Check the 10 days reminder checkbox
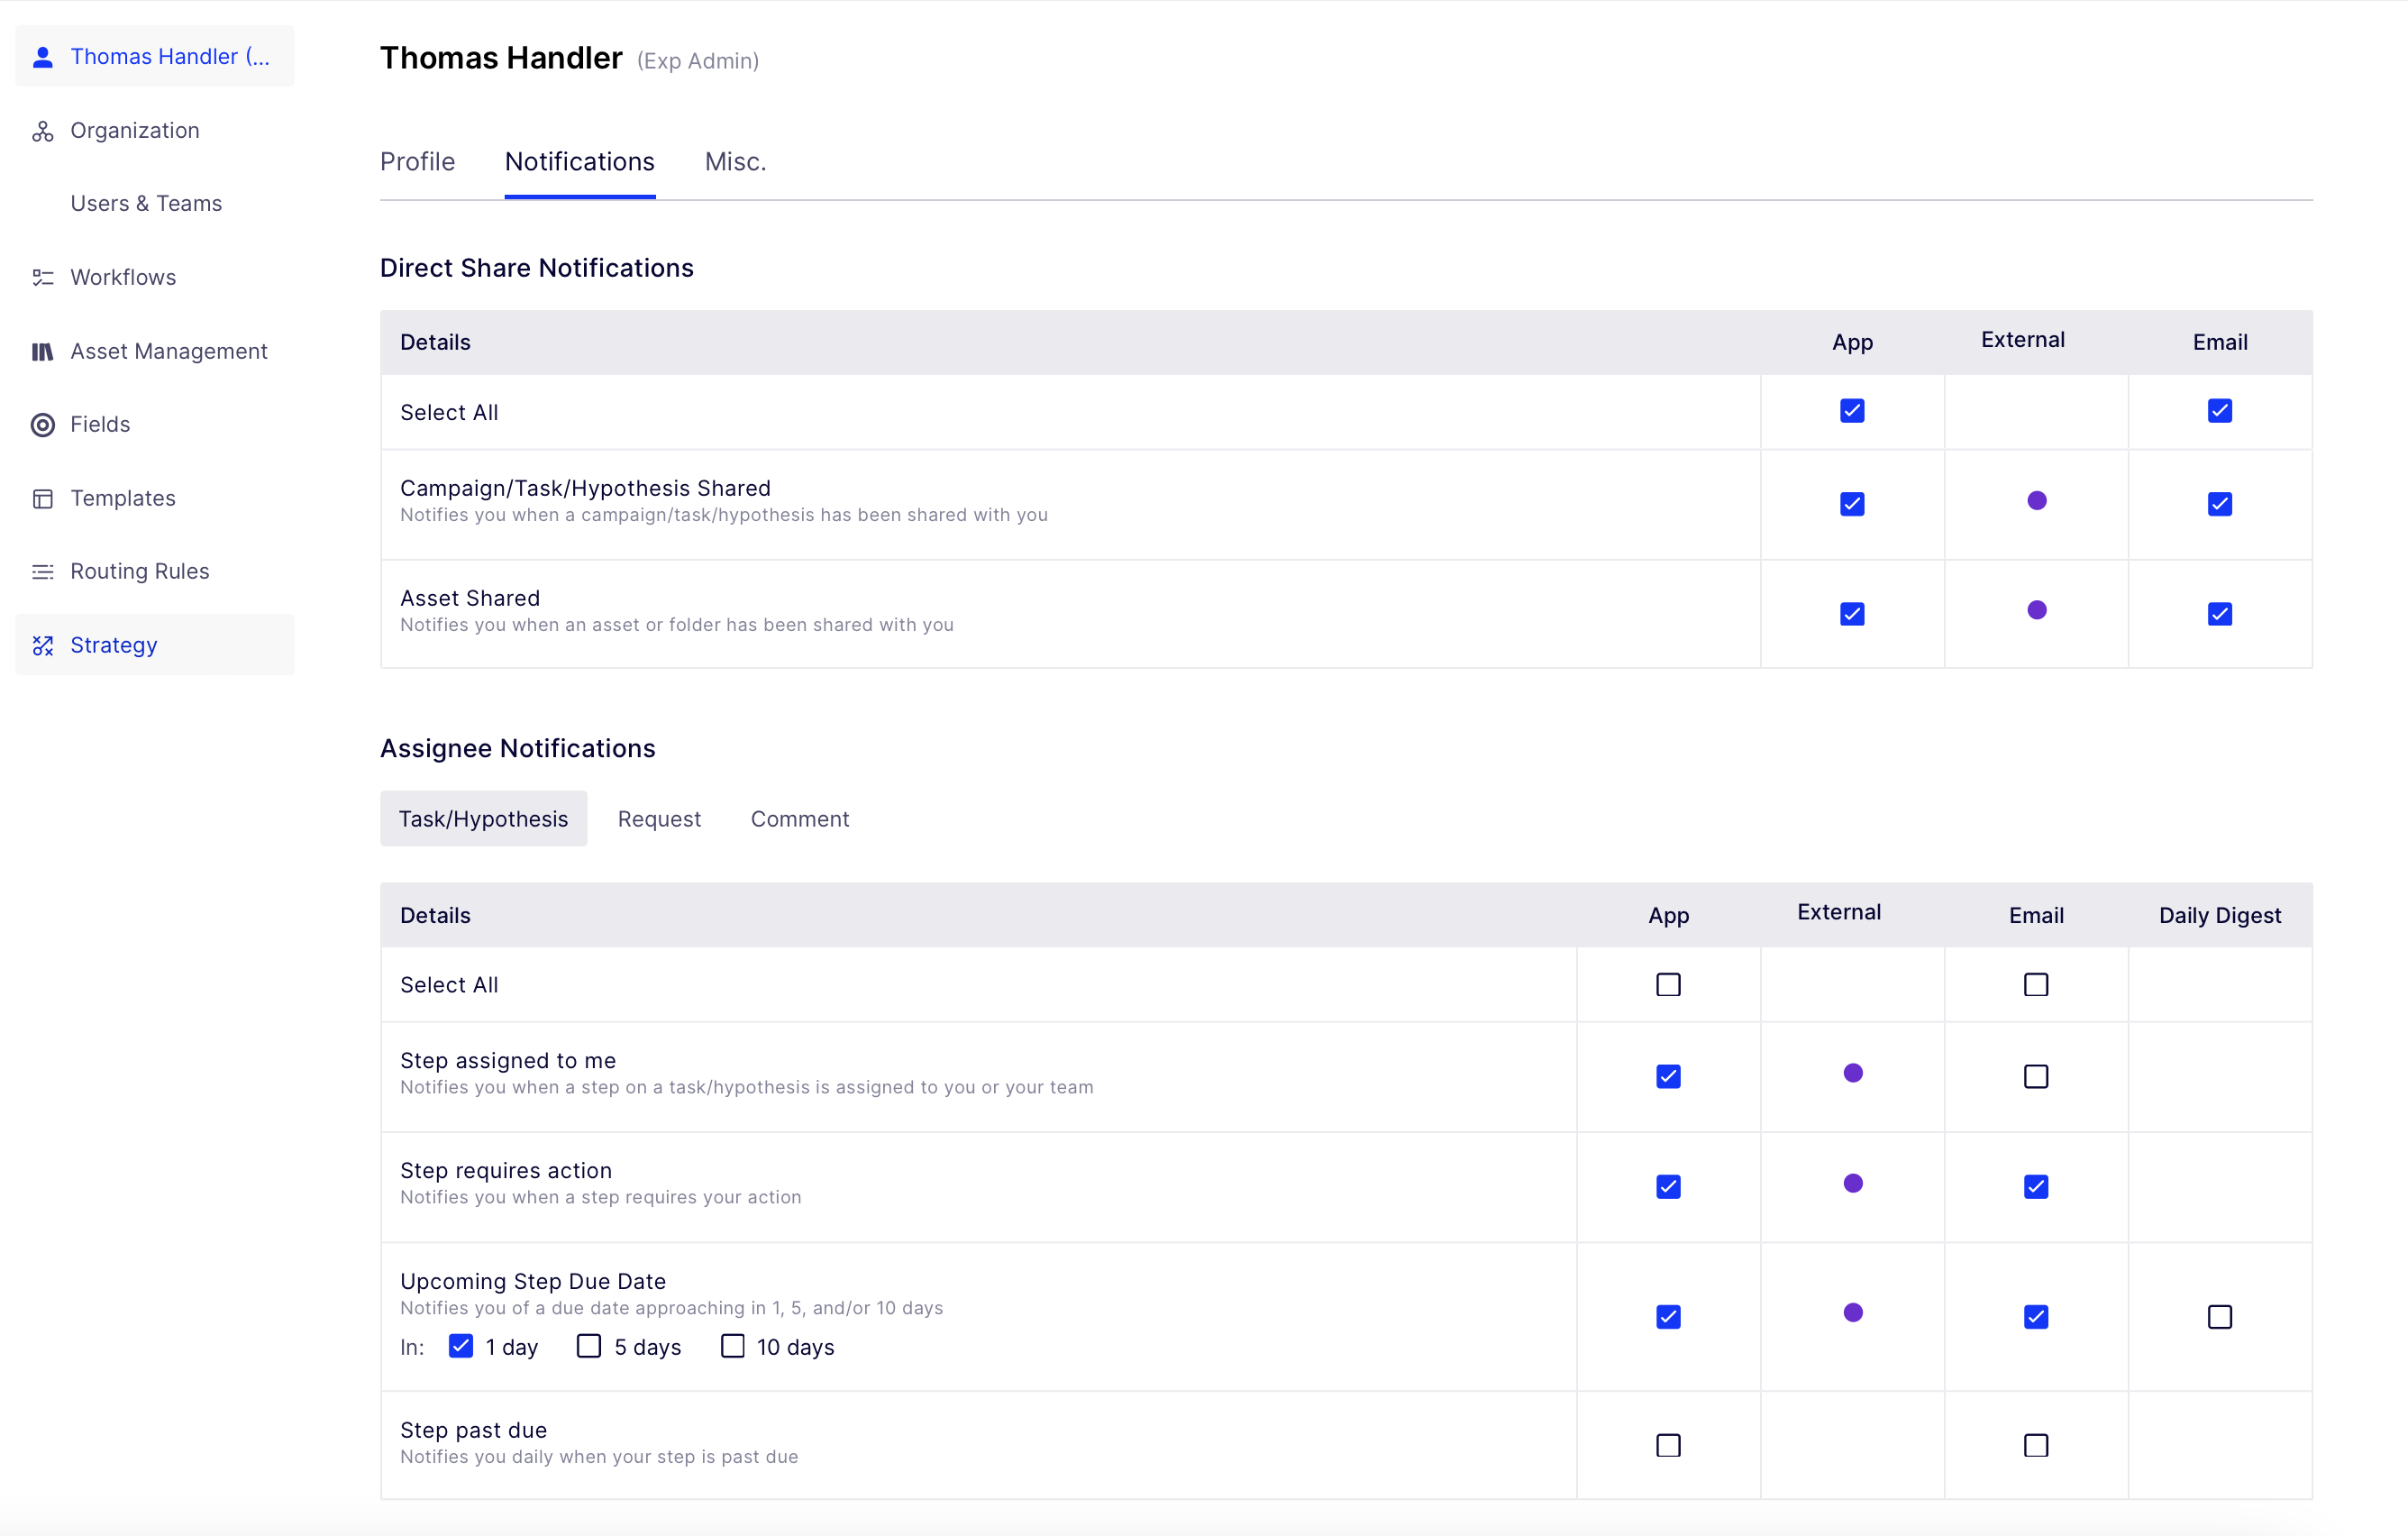 tap(732, 1346)
